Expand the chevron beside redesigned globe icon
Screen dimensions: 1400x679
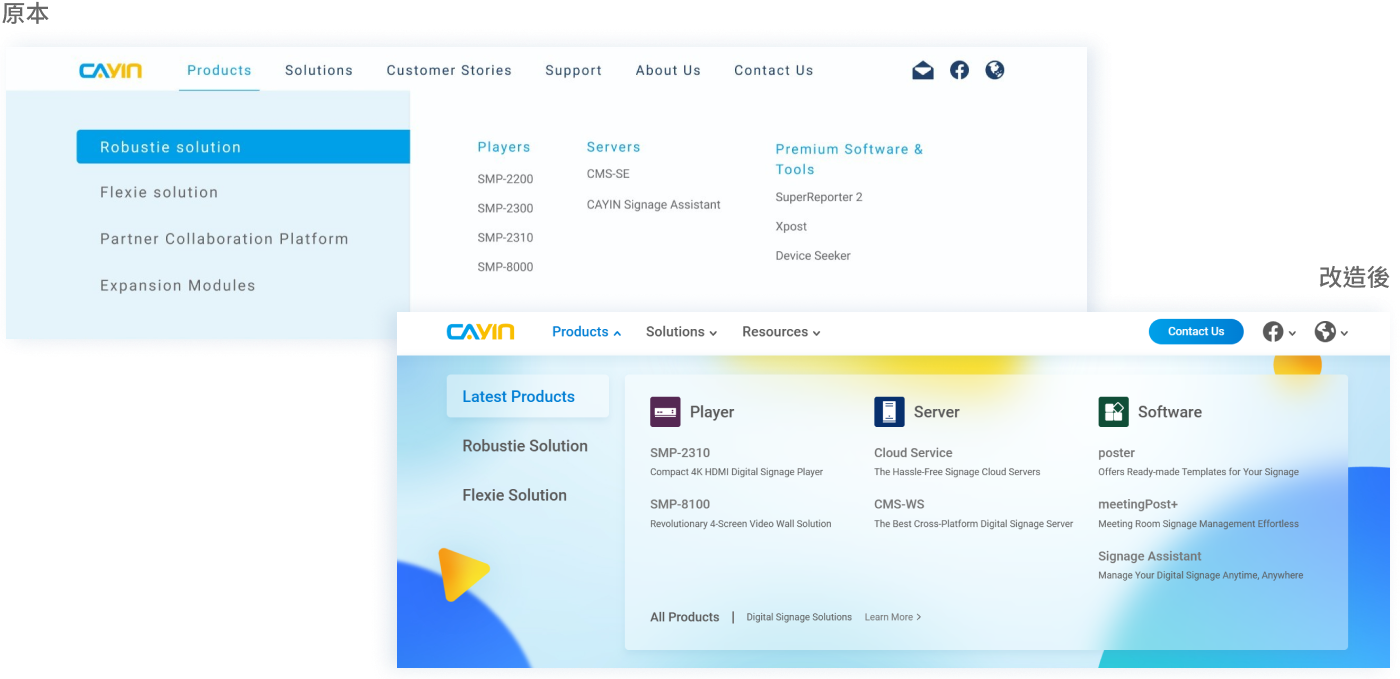1344,333
